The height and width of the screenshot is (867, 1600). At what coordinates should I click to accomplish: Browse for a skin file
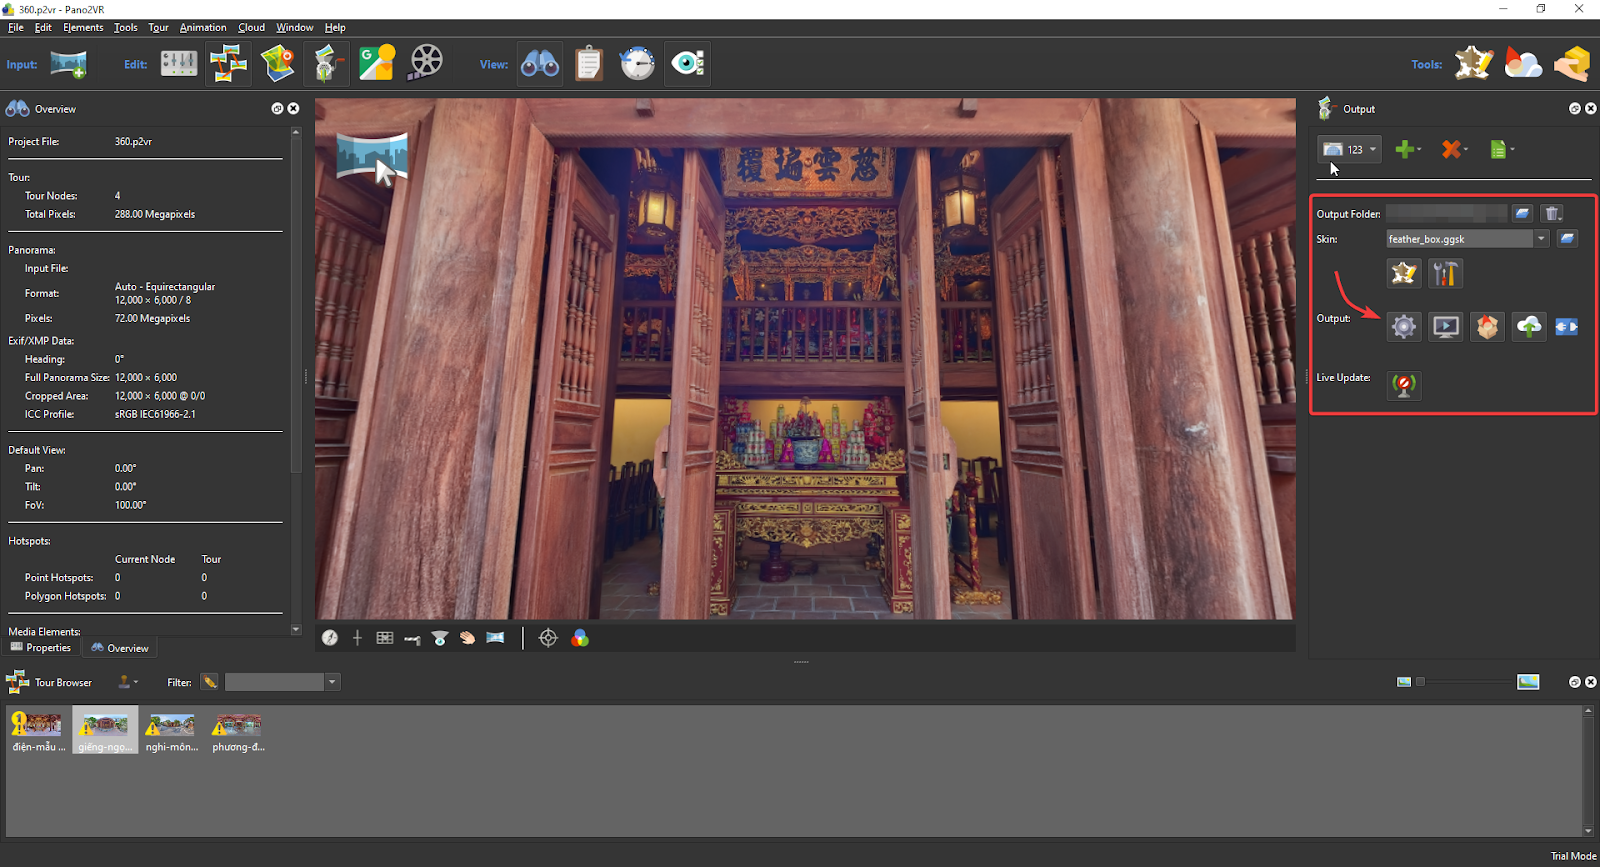coord(1567,238)
